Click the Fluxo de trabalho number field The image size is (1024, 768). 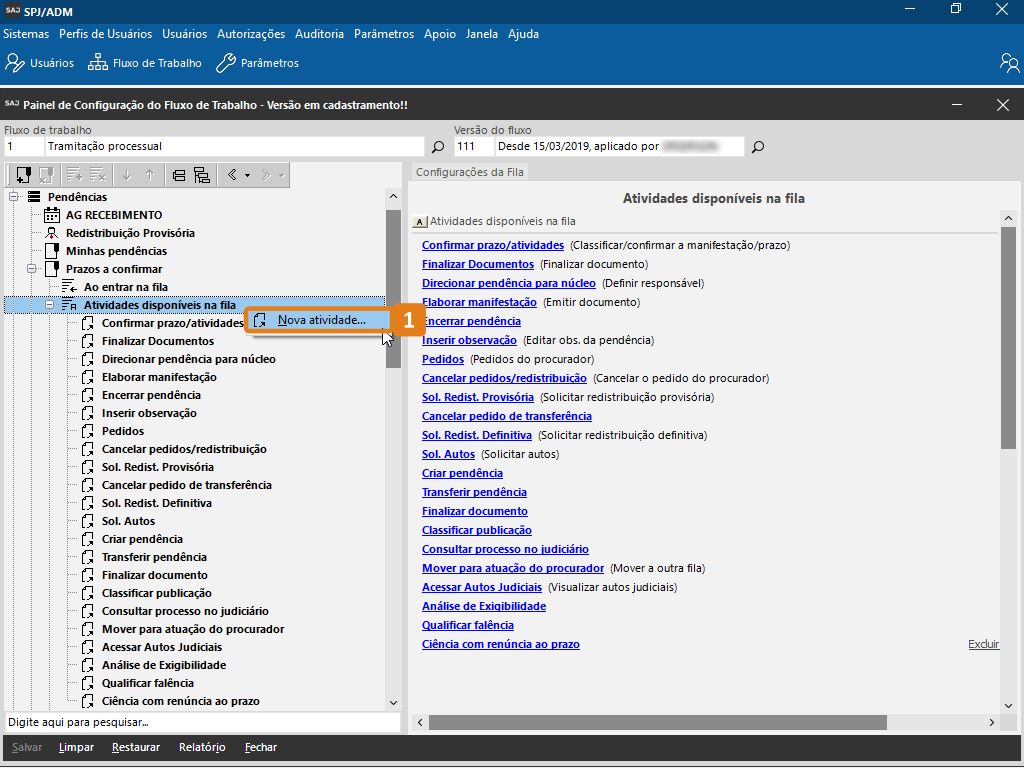tap(24, 146)
